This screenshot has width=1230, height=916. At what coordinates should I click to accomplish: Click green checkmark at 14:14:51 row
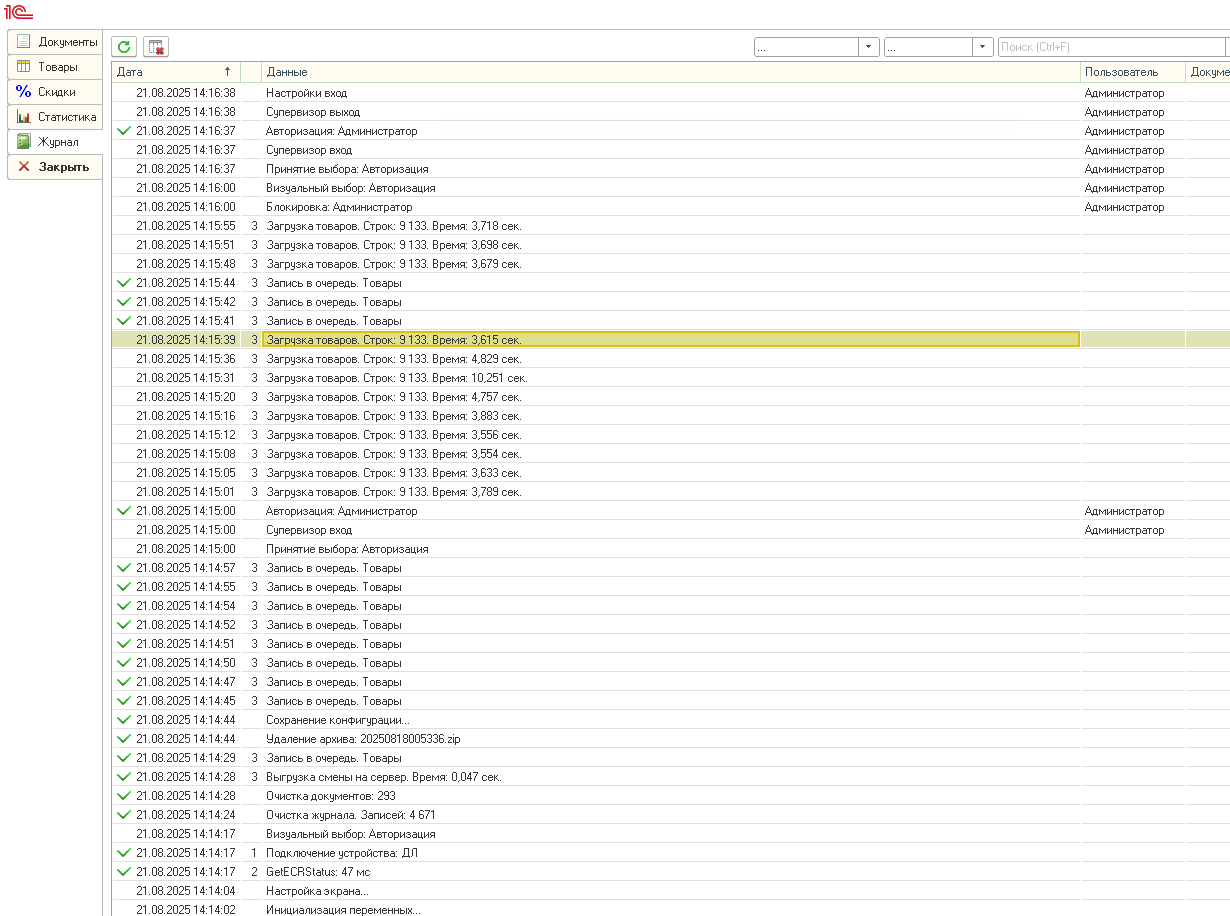[x=124, y=644]
